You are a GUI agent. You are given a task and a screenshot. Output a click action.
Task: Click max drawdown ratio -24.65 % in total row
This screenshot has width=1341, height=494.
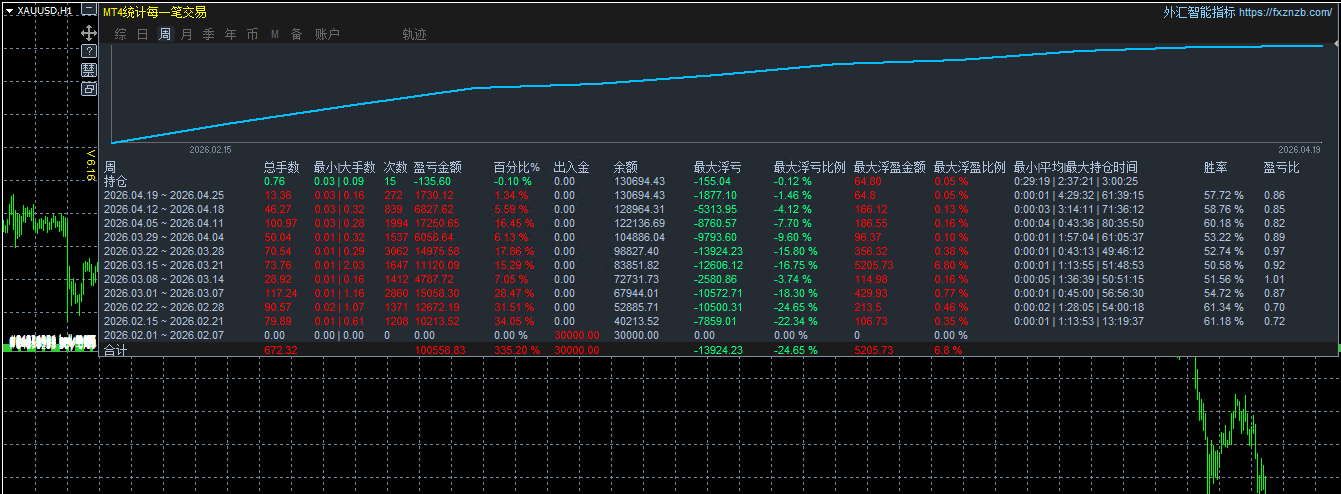(797, 351)
